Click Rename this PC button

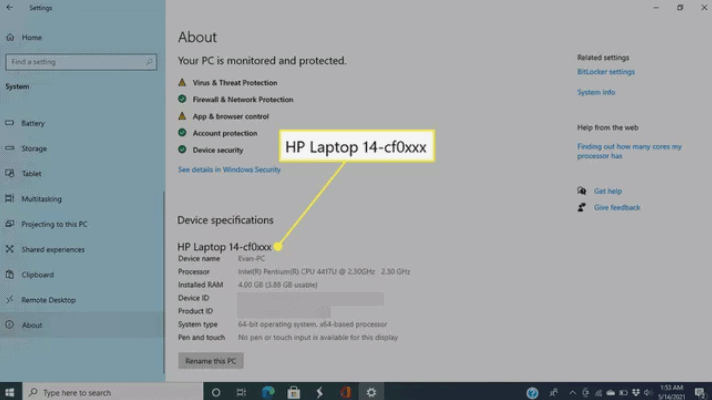211,361
